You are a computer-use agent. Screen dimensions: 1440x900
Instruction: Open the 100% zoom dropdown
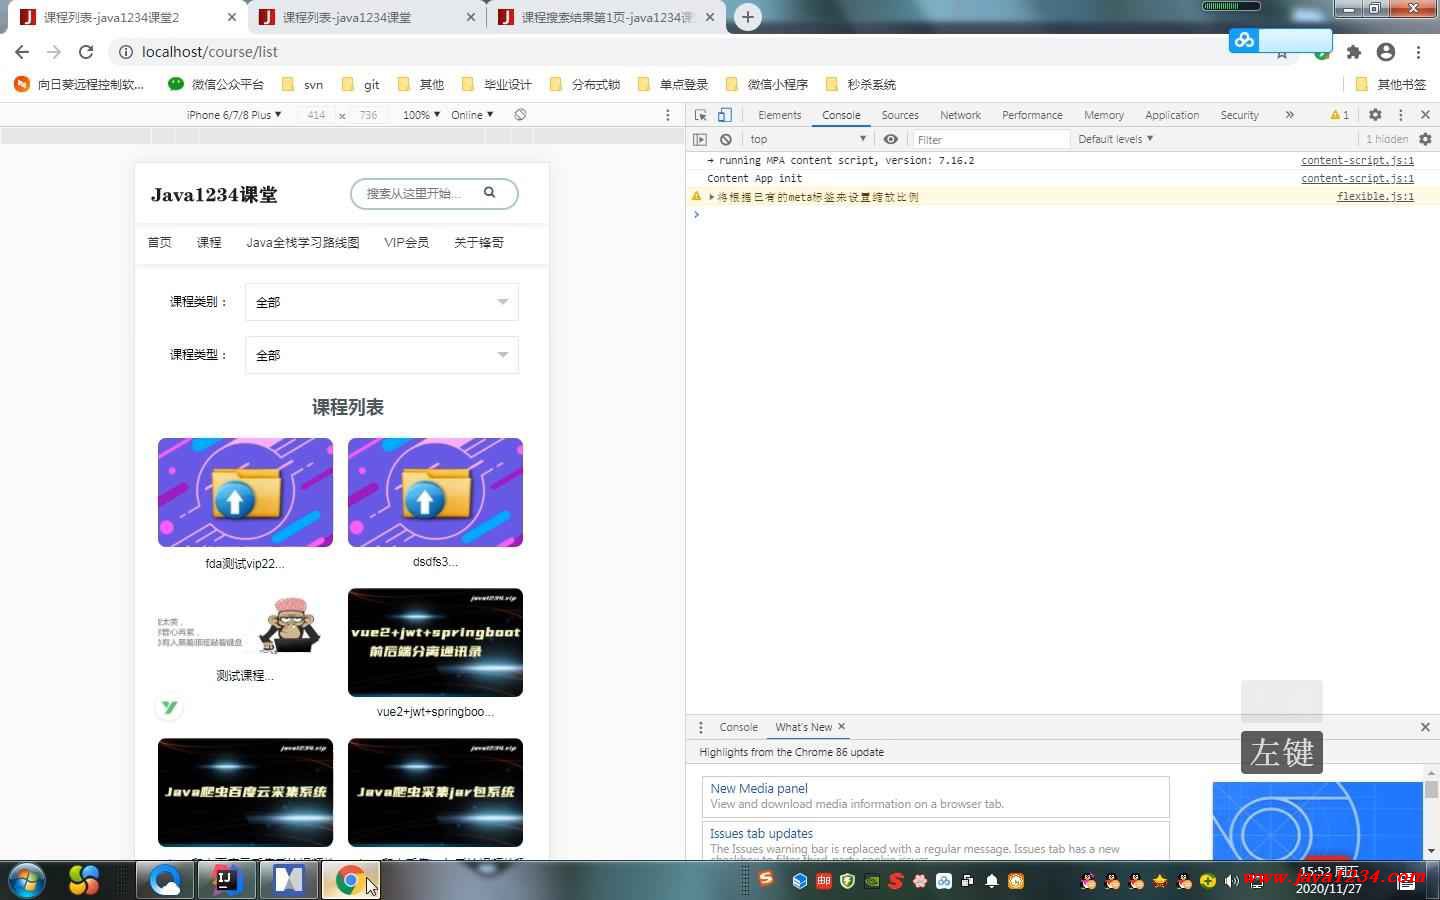[x=421, y=115]
